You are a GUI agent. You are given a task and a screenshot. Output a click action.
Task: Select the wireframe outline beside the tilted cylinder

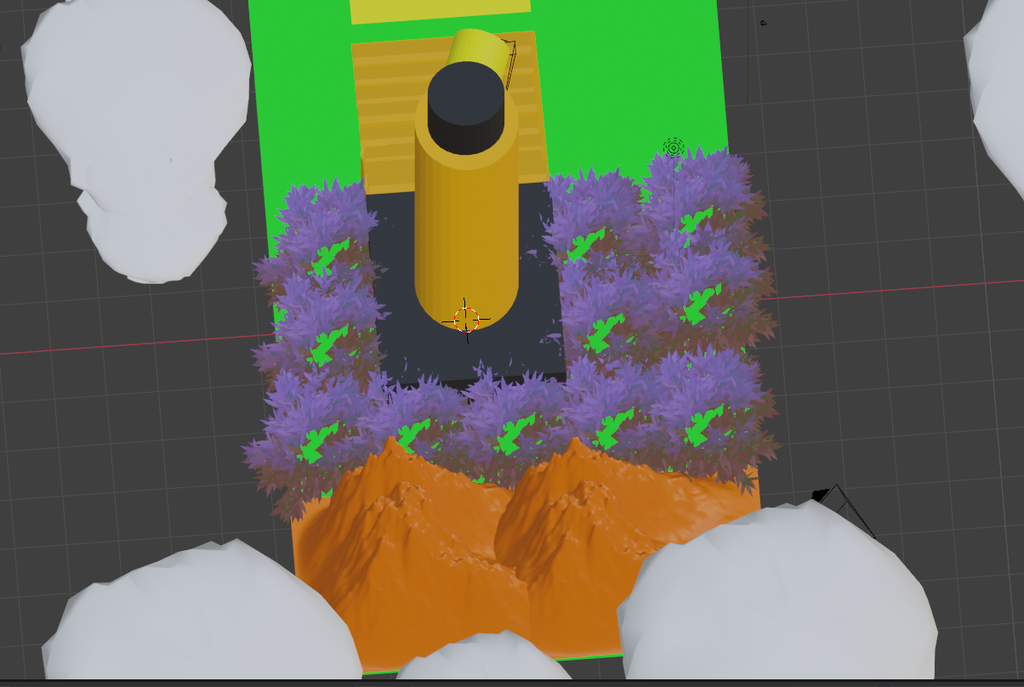[x=510, y=58]
